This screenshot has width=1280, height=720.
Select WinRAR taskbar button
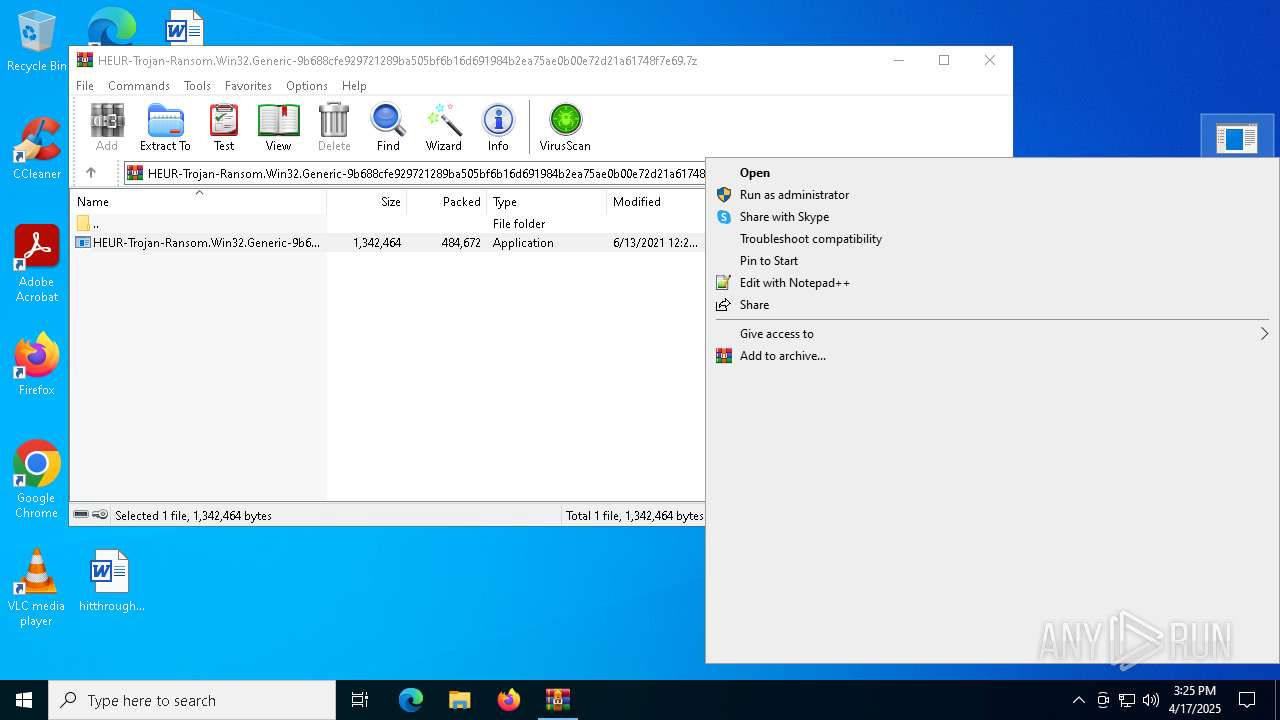pos(558,700)
